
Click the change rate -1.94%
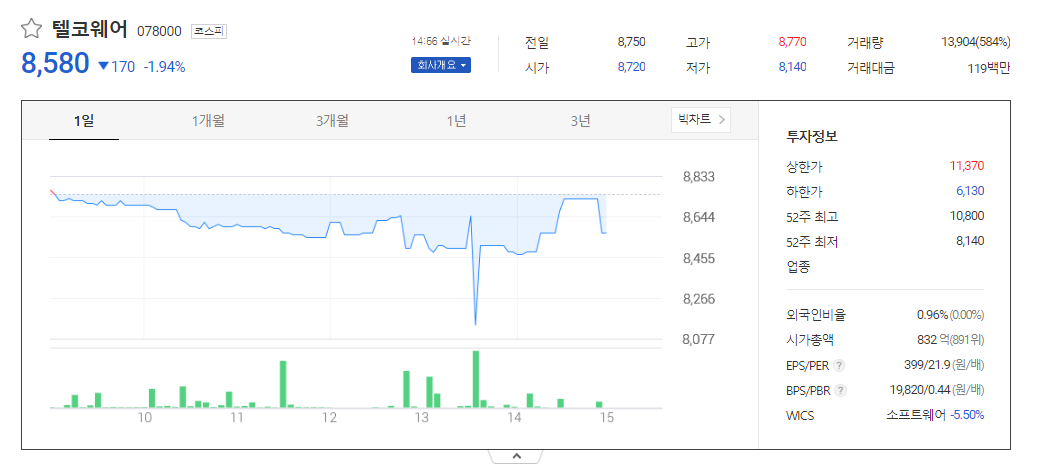click(x=164, y=67)
